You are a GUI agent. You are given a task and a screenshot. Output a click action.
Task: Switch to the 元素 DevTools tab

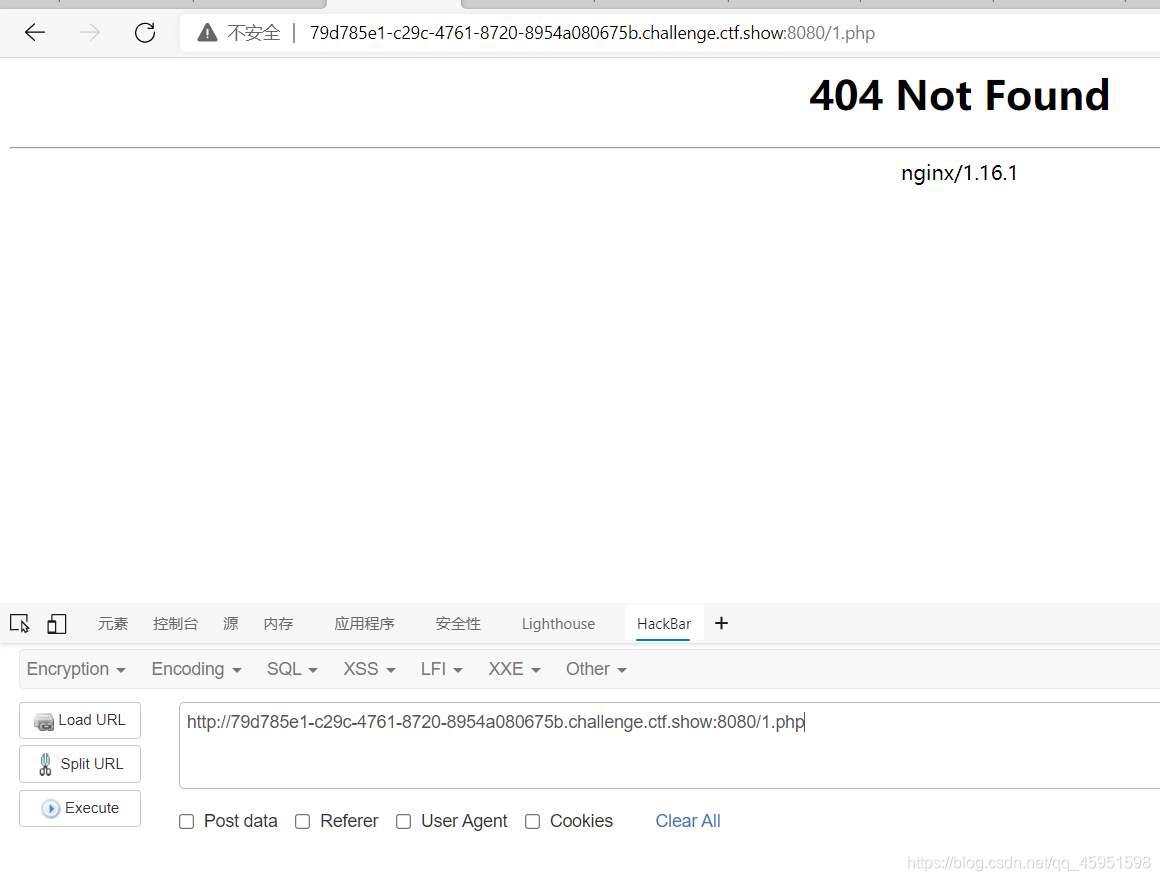113,624
